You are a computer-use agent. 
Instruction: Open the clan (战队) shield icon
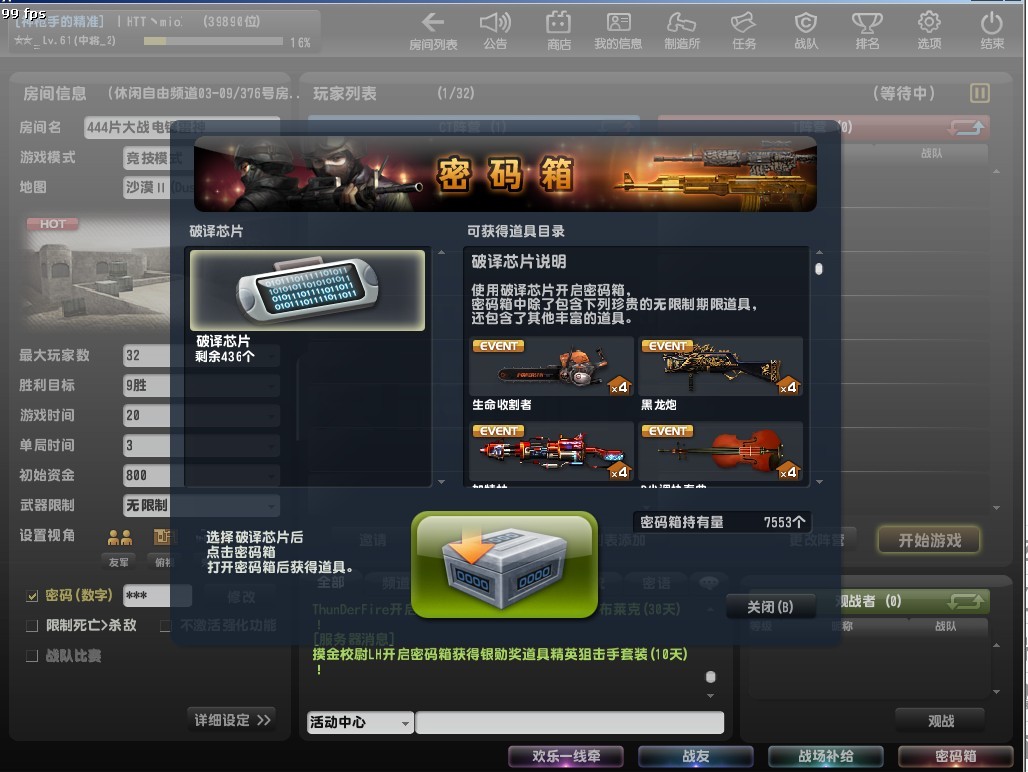pyautogui.click(x=806, y=31)
